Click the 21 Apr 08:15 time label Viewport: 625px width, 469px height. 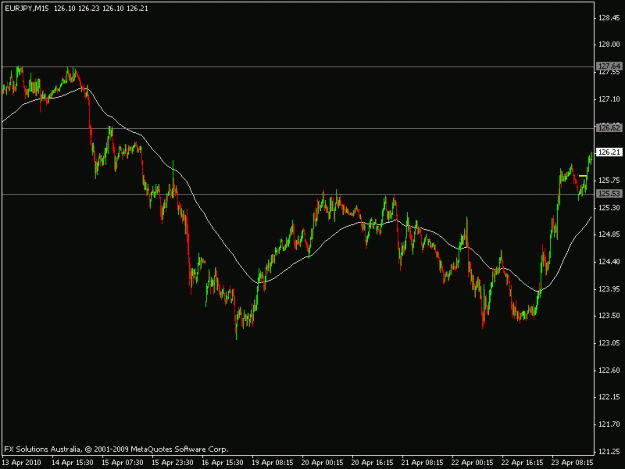pyautogui.click(x=422, y=463)
